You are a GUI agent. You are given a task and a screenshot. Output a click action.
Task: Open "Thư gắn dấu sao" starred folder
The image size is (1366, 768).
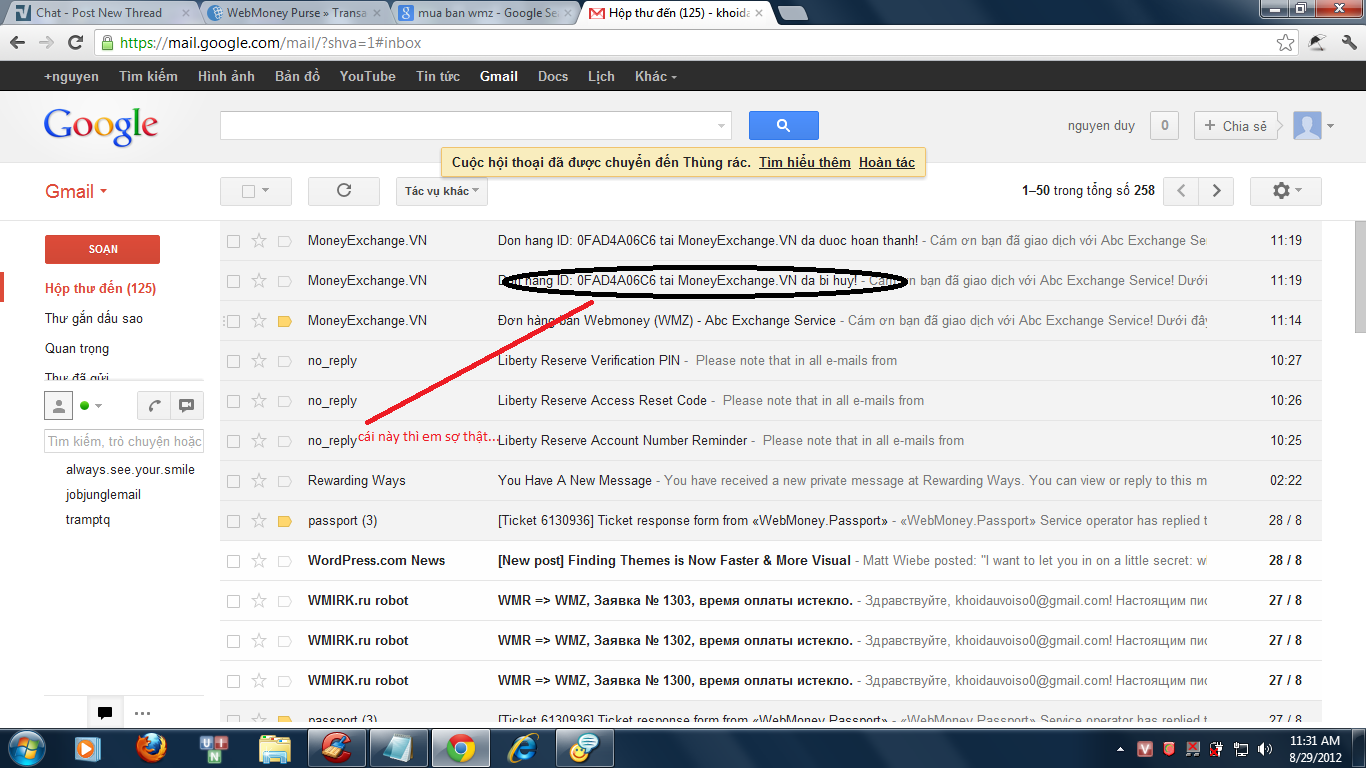pyautogui.click(x=94, y=318)
